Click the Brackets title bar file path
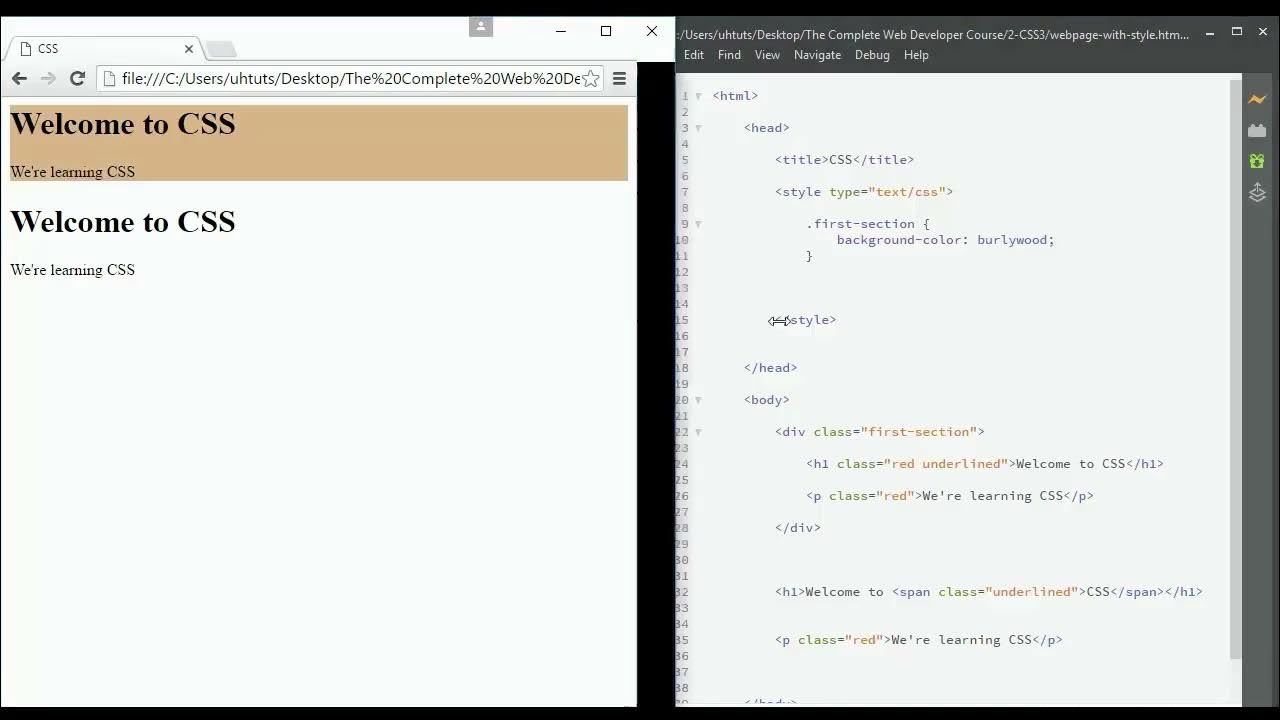The width and height of the screenshot is (1280, 720). [933, 34]
